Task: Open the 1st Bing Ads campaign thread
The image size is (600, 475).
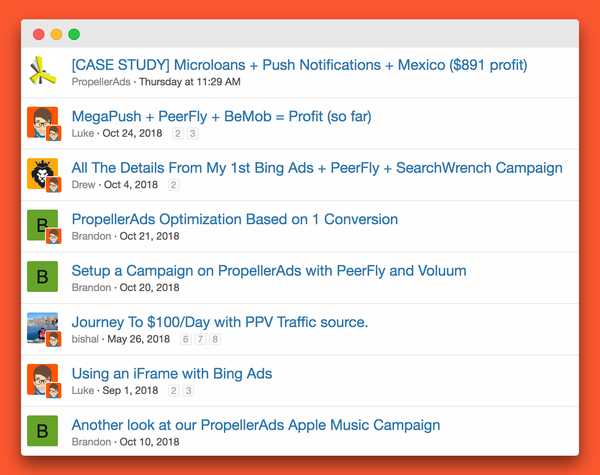Action: coord(316,168)
